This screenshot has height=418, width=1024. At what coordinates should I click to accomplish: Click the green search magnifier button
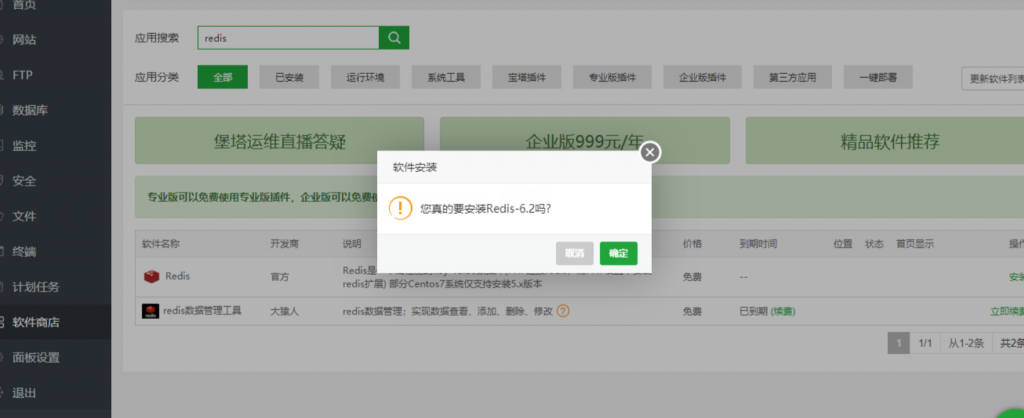pos(394,38)
